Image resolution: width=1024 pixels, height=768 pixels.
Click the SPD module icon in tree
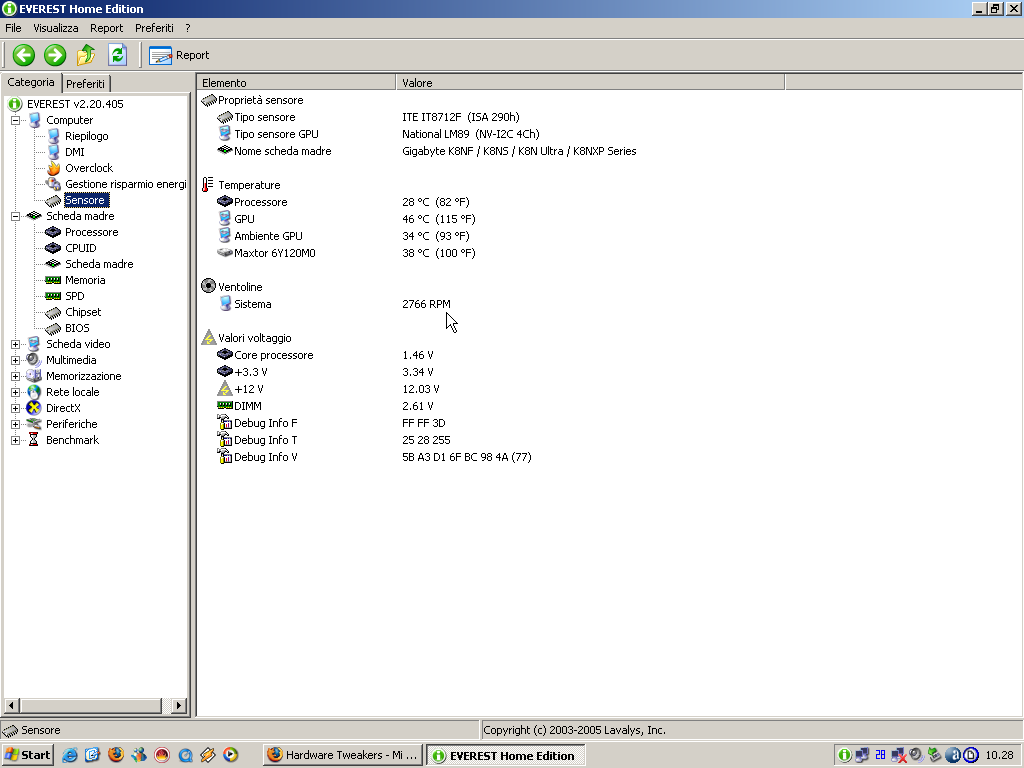(x=53, y=296)
